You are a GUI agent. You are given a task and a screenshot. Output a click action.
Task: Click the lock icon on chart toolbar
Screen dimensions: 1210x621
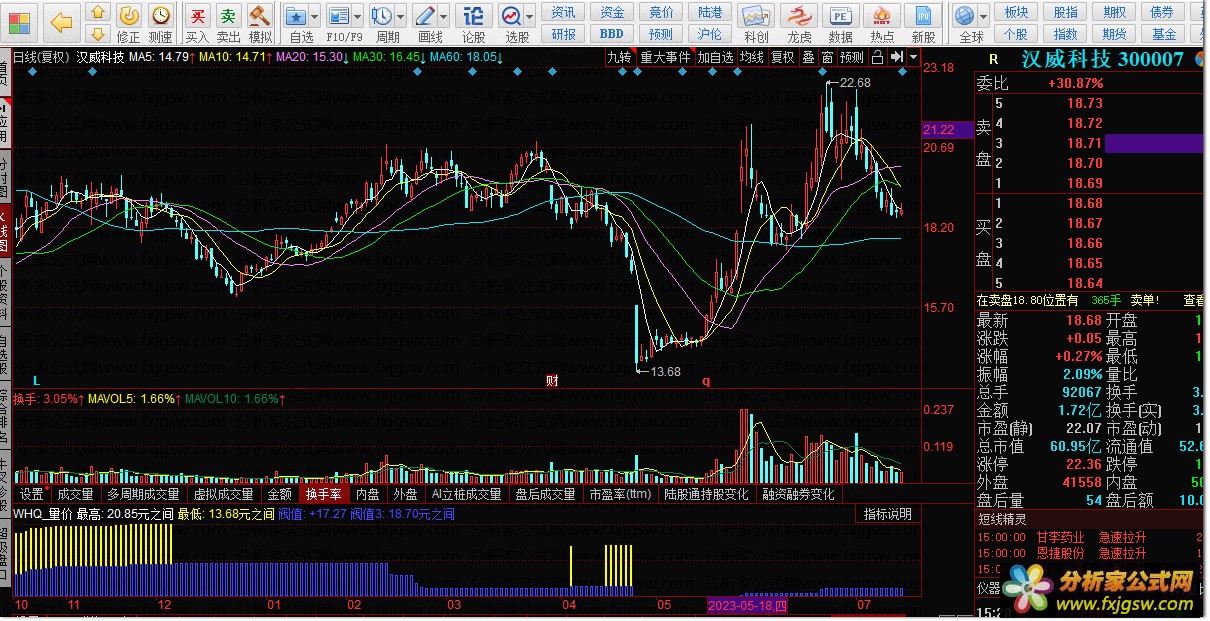point(878,57)
